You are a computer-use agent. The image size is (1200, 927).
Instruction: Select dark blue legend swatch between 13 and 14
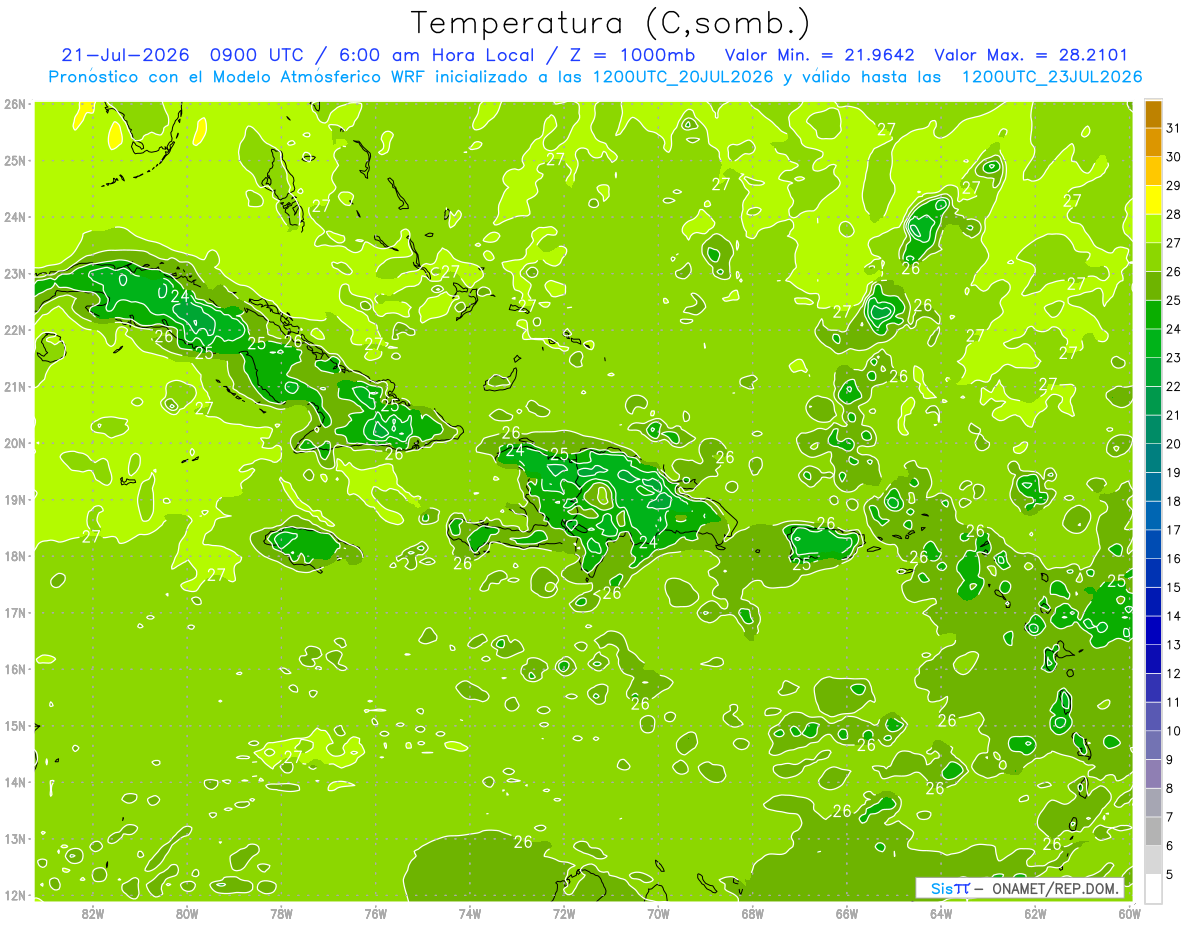(1153, 630)
